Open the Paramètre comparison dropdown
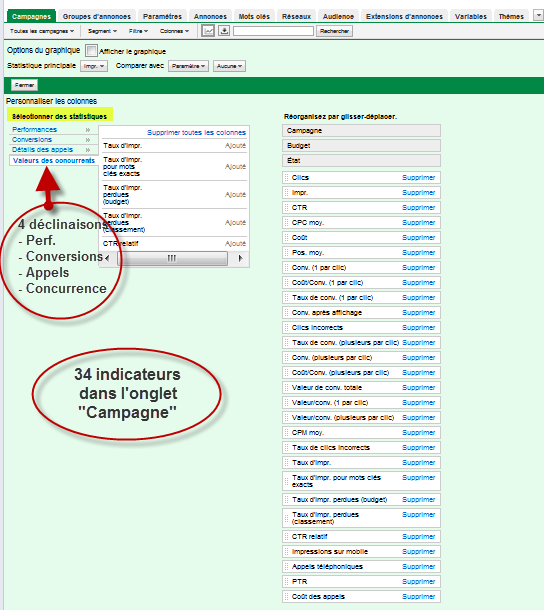The image size is (544, 610). pyautogui.click(x=188, y=66)
